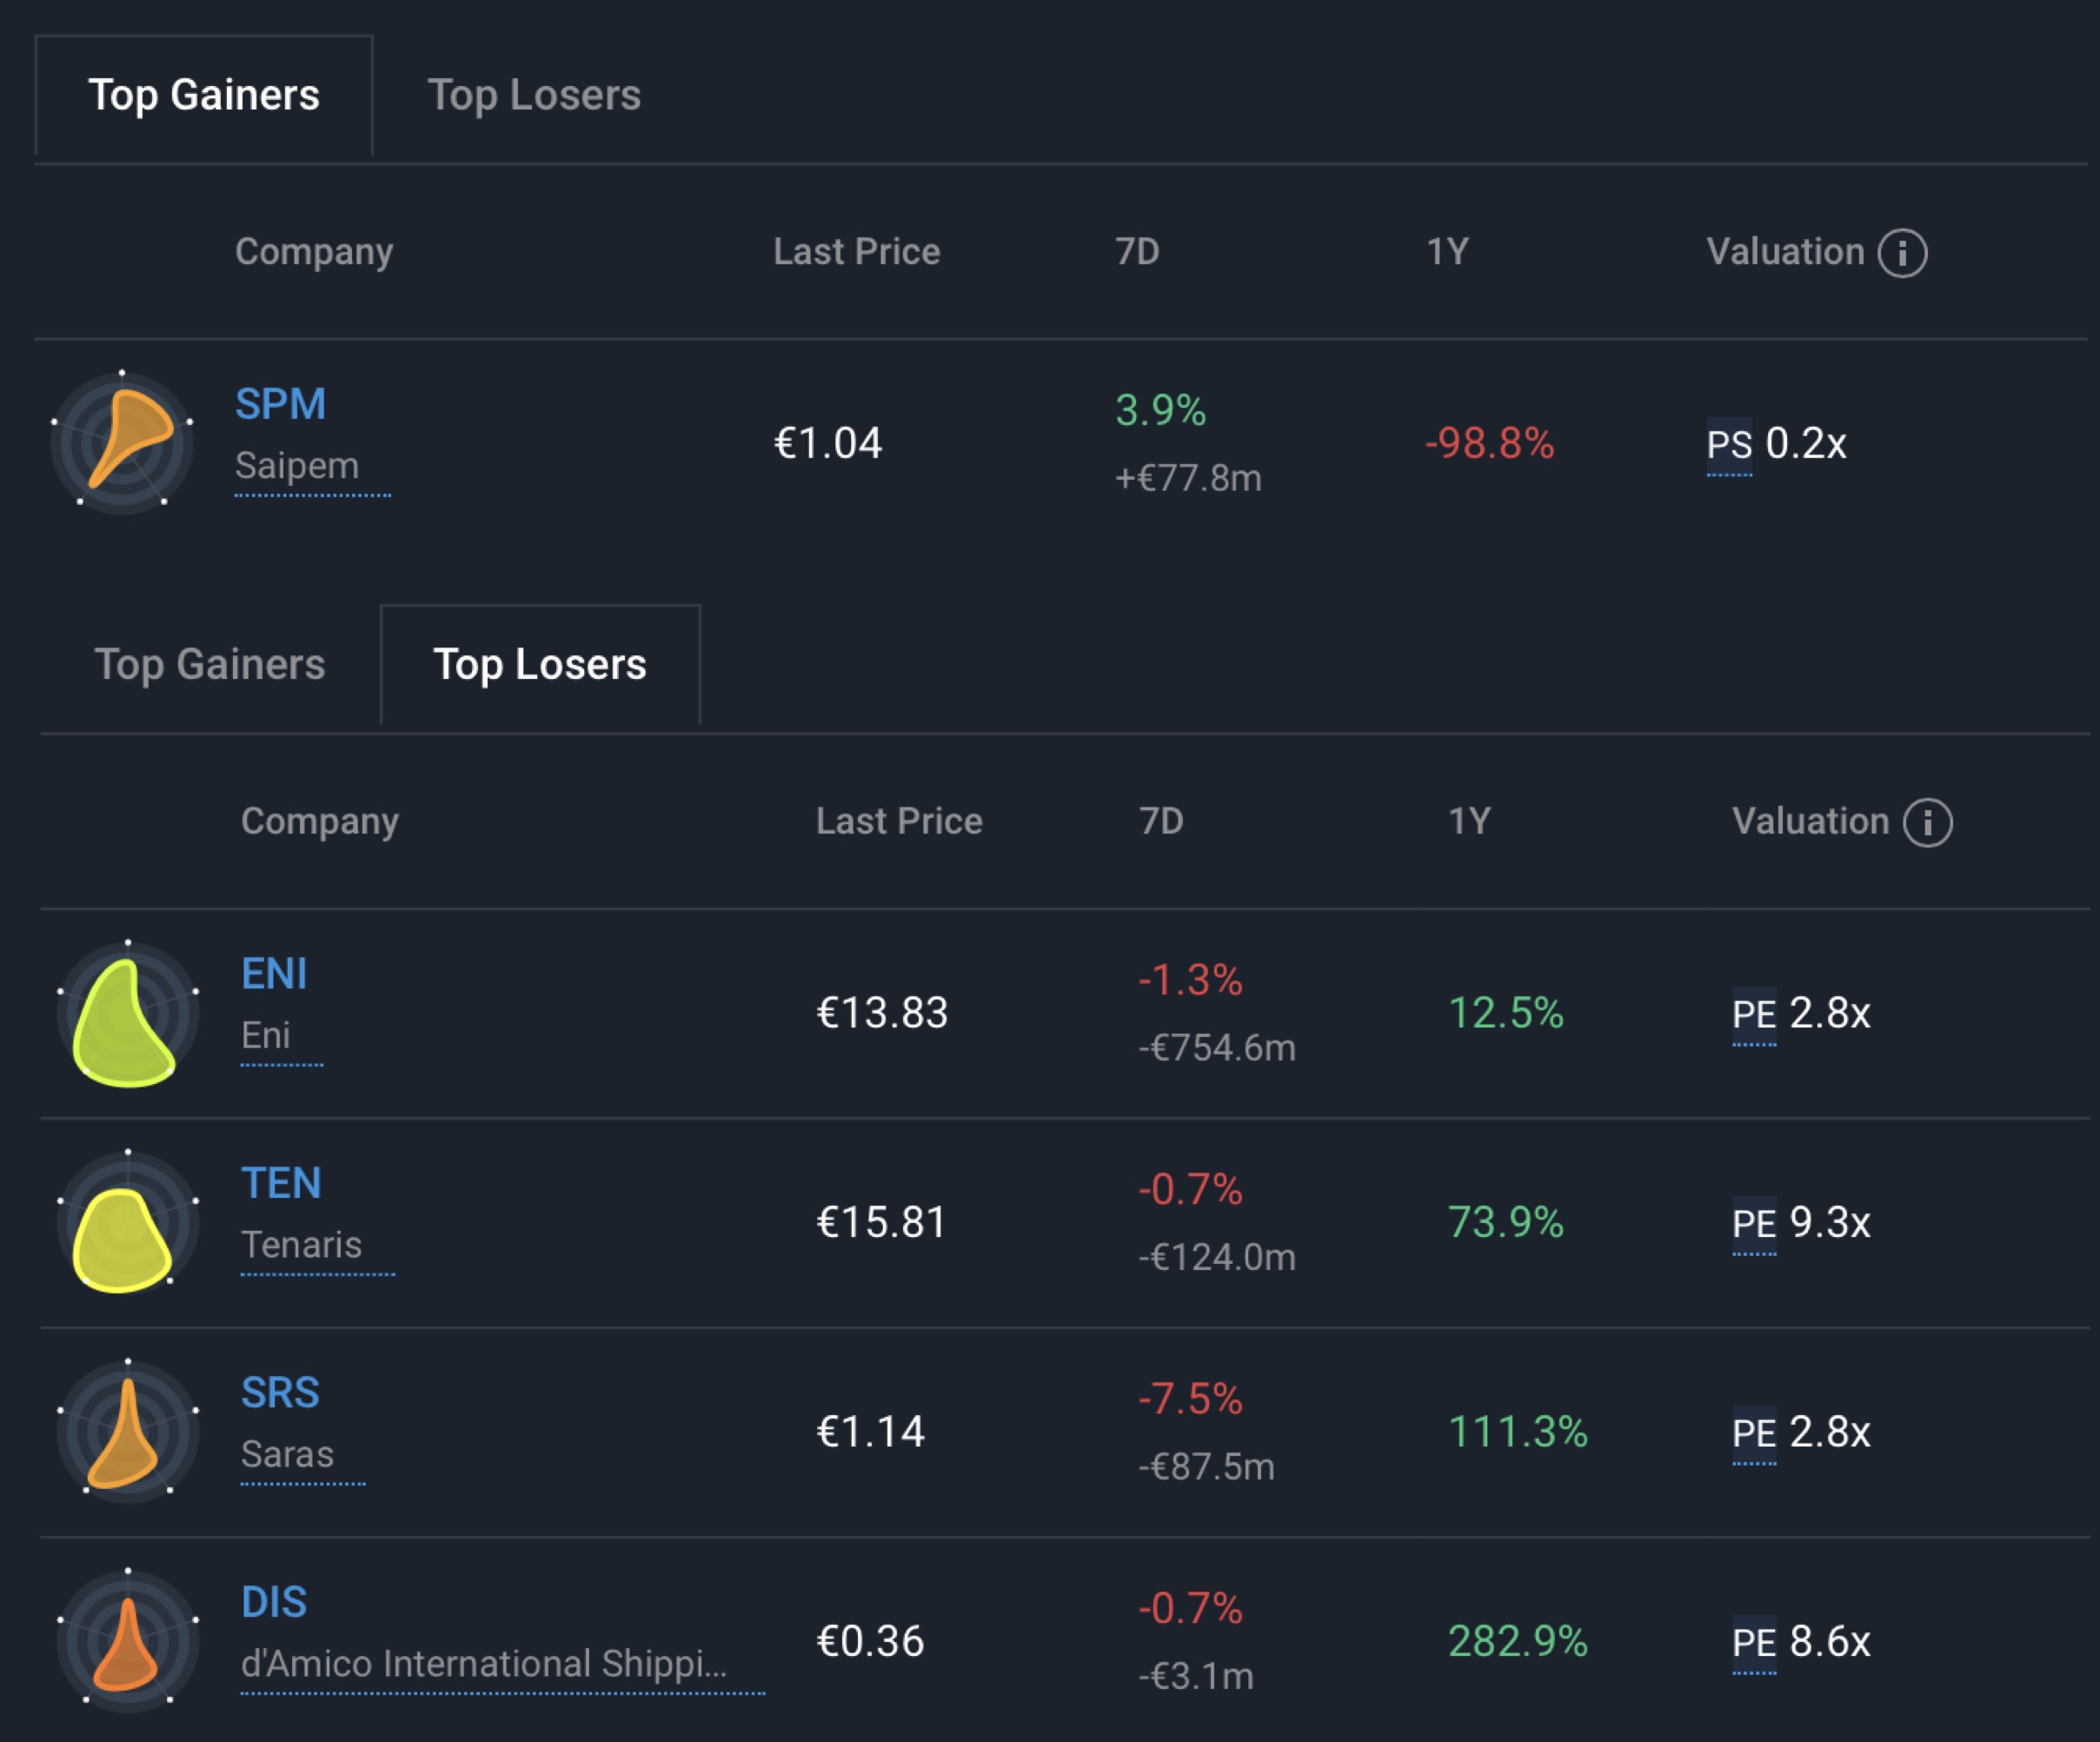2100x1742 pixels.
Task: Open d'Amico International Shipping name link
Action: [484, 1664]
